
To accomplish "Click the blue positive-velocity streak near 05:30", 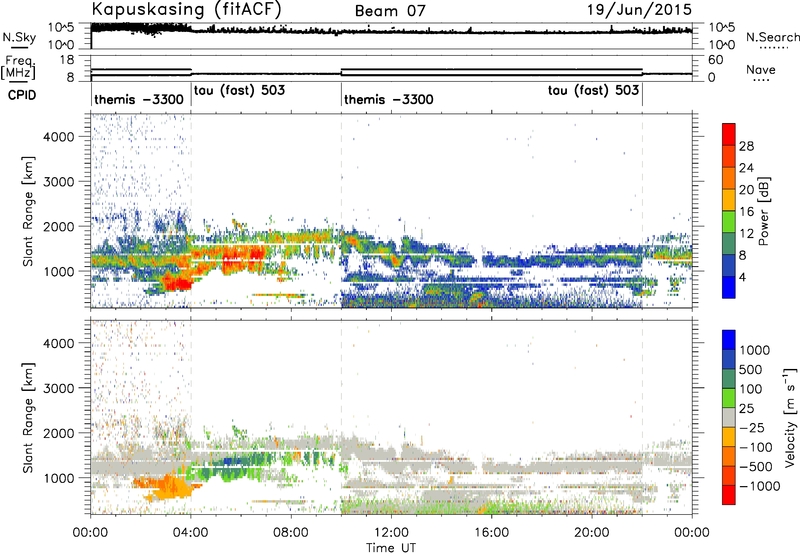I will pos(233,461).
